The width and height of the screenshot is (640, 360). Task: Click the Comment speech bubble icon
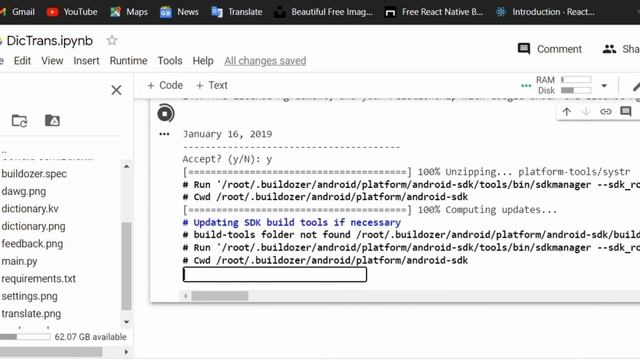coord(524,49)
